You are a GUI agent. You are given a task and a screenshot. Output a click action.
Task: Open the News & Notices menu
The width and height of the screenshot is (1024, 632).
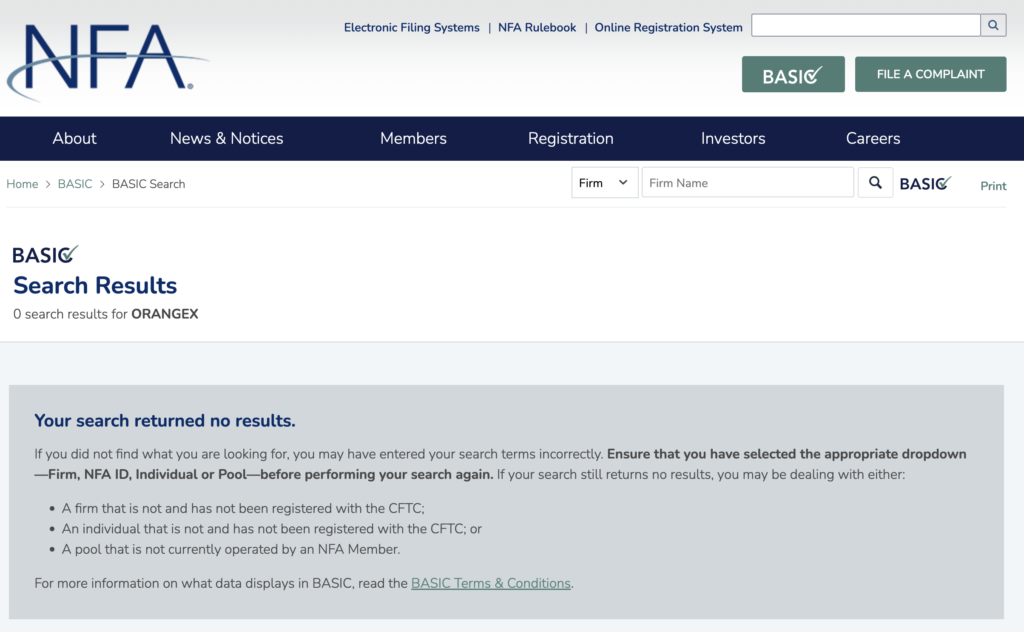point(227,138)
